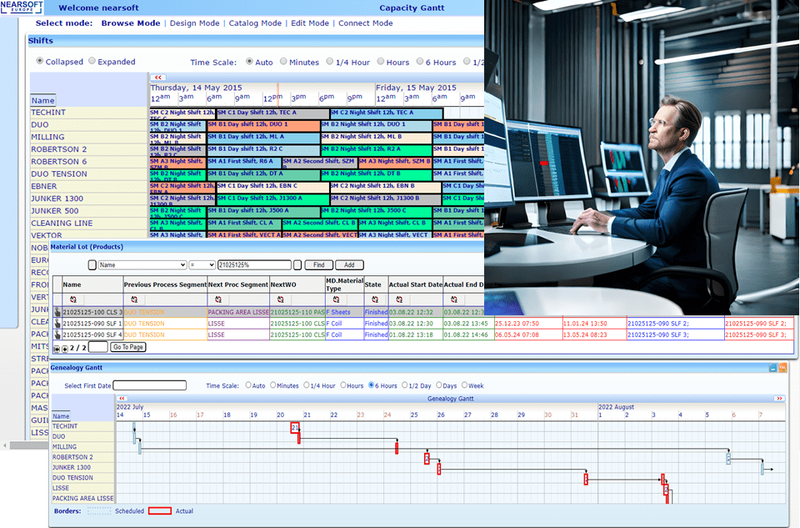Set Genealogy time scale to Auto
Image resolution: width=800 pixels, height=528 pixels.
pyautogui.click(x=248, y=385)
